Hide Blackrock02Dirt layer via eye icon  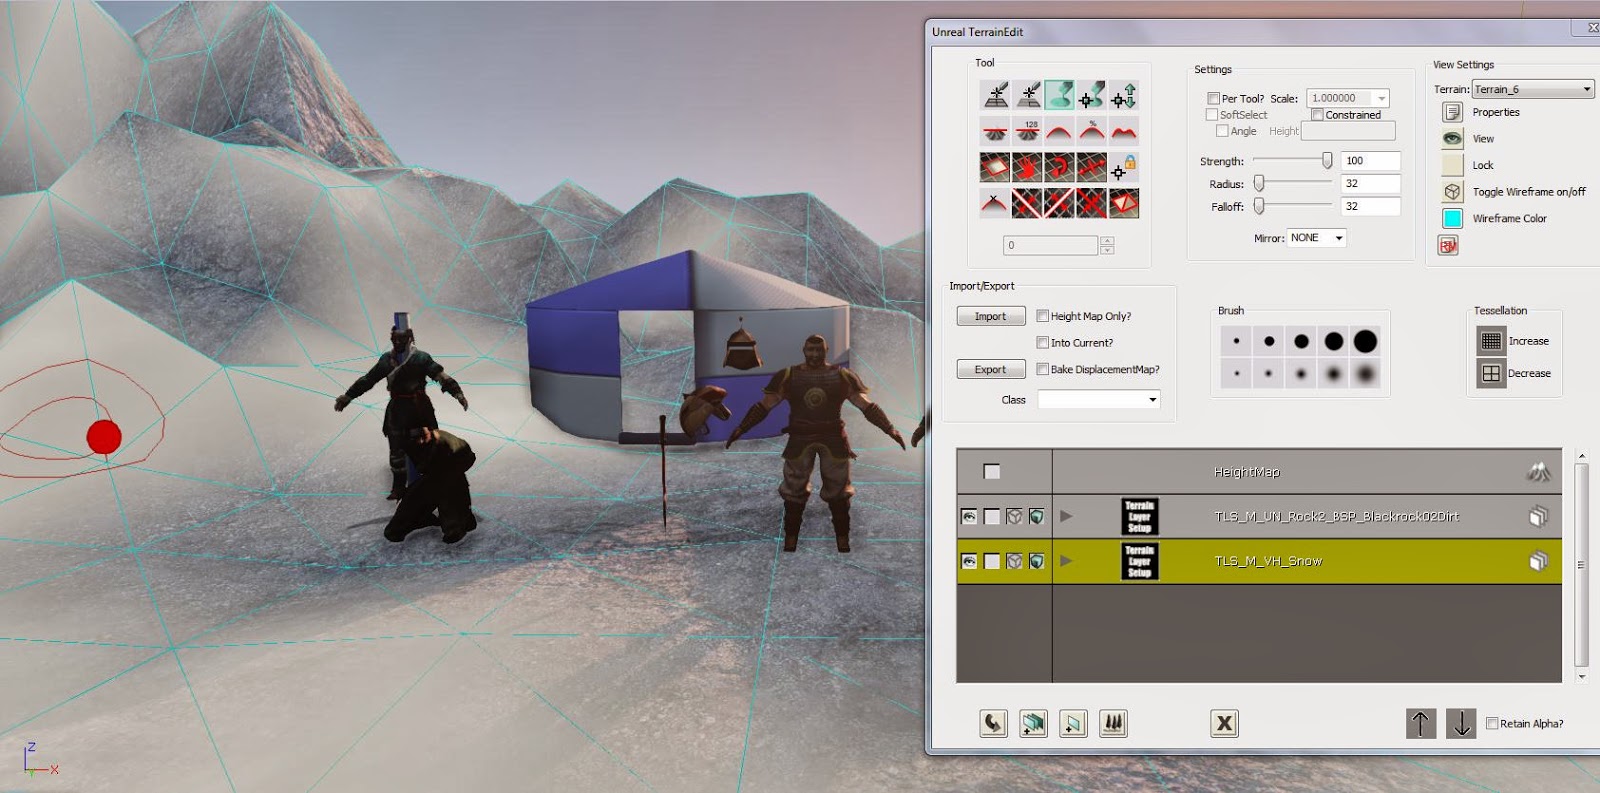coord(969,516)
